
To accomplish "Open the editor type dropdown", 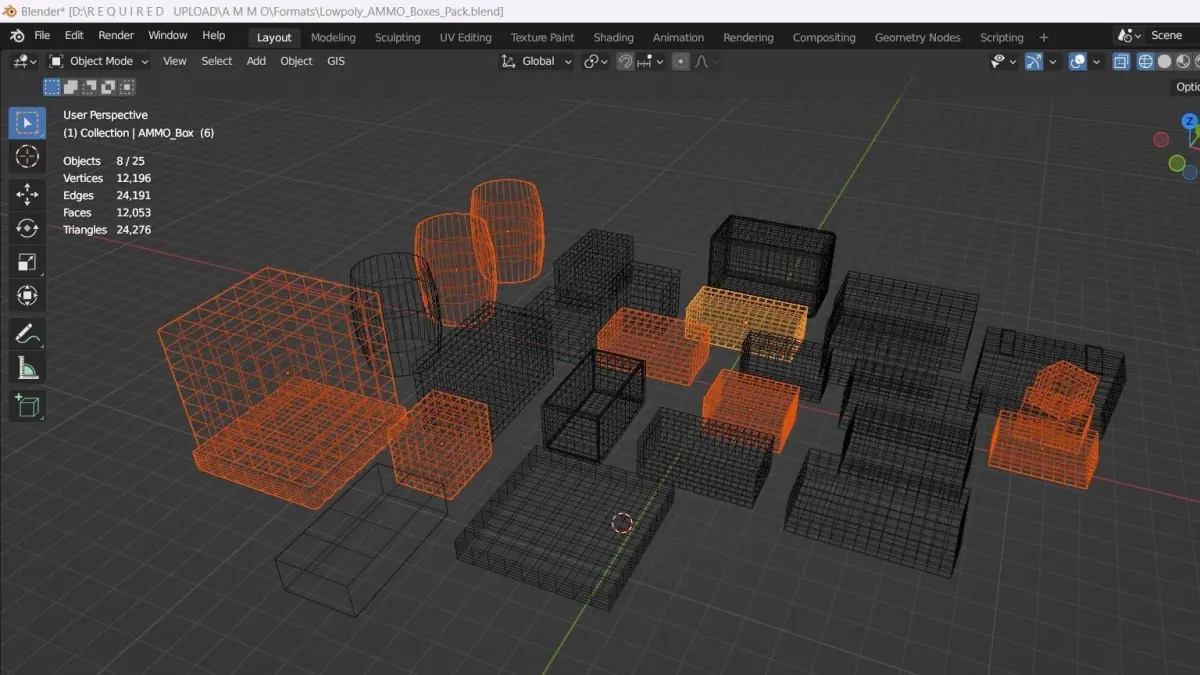I will (24, 61).
